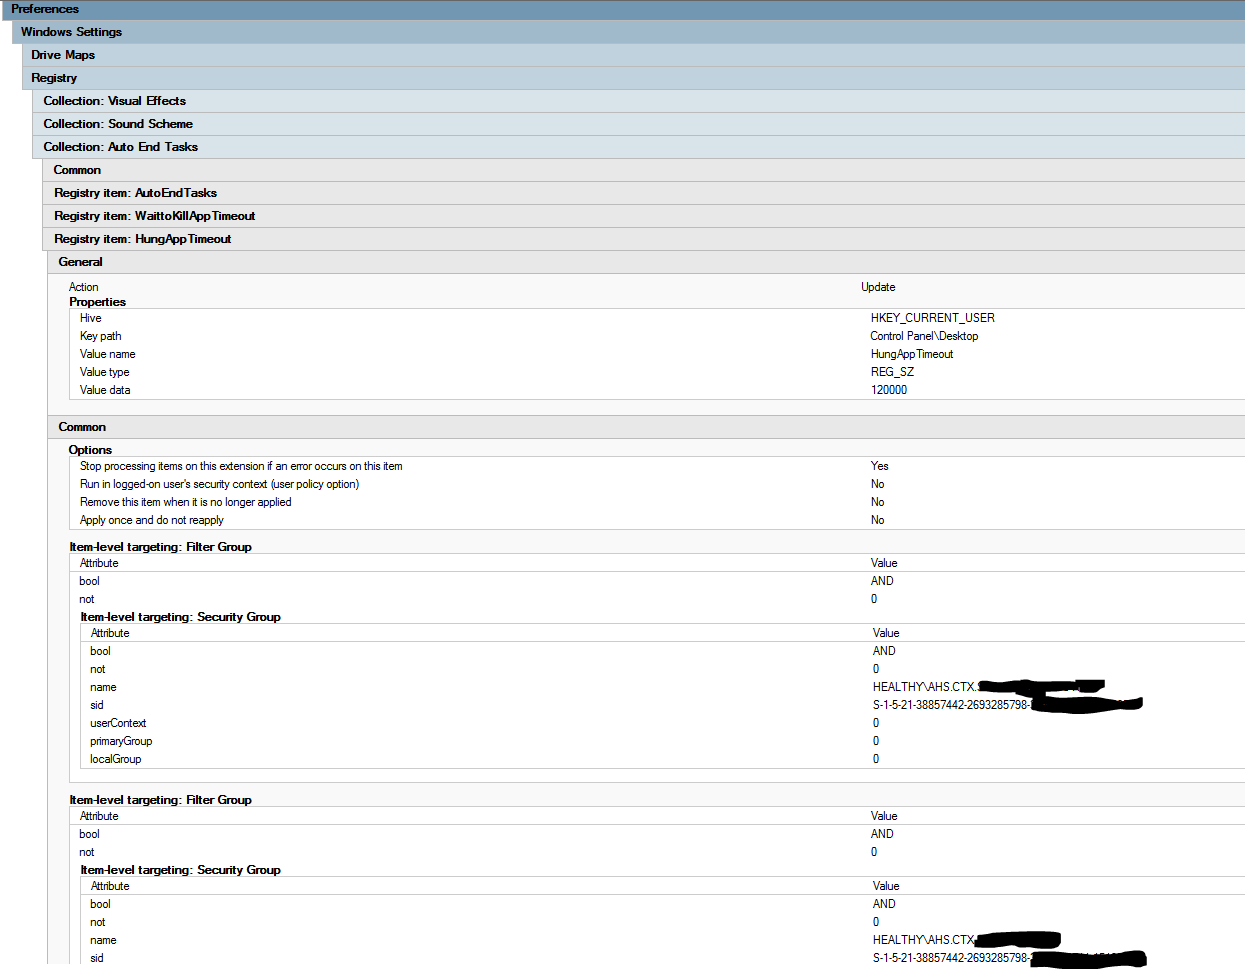Expand Collection: Visual Effects
Image resolution: width=1245 pixels, height=969 pixels.
pos(114,101)
